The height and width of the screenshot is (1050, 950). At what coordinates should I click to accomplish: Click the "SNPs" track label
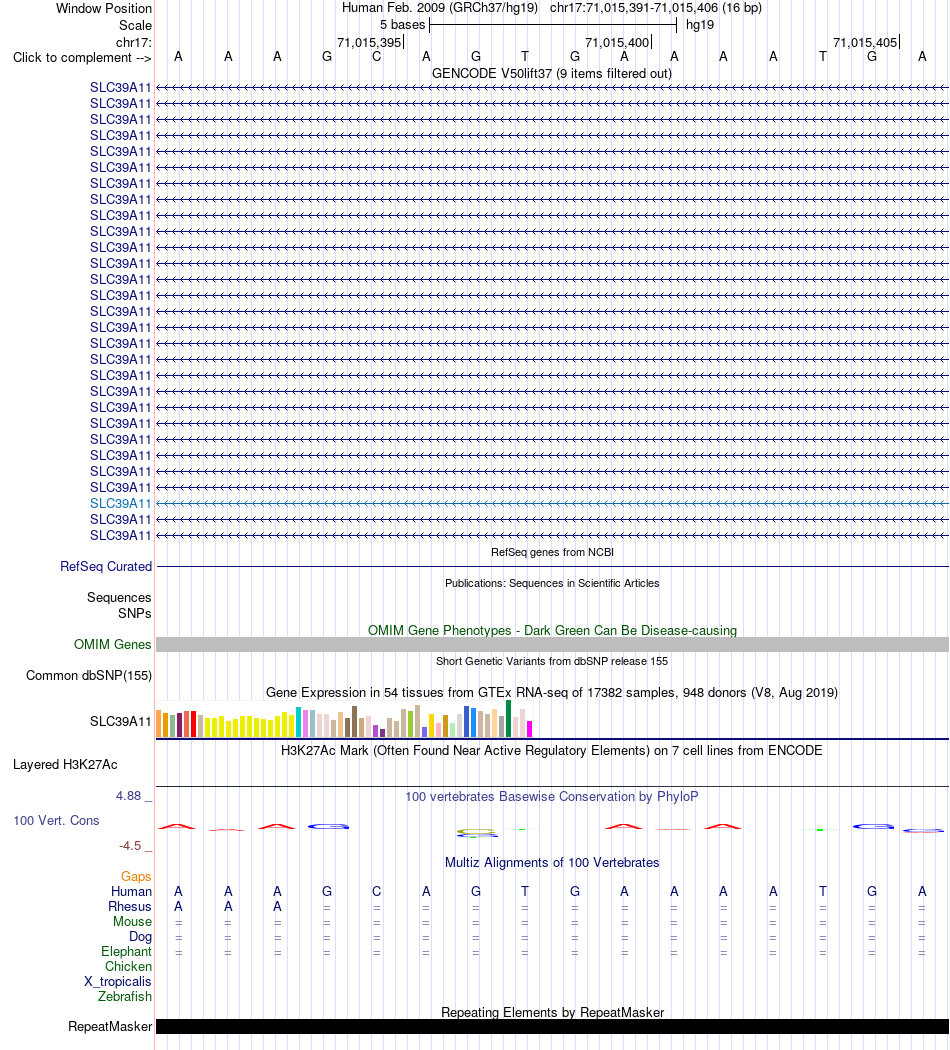tap(135, 613)
